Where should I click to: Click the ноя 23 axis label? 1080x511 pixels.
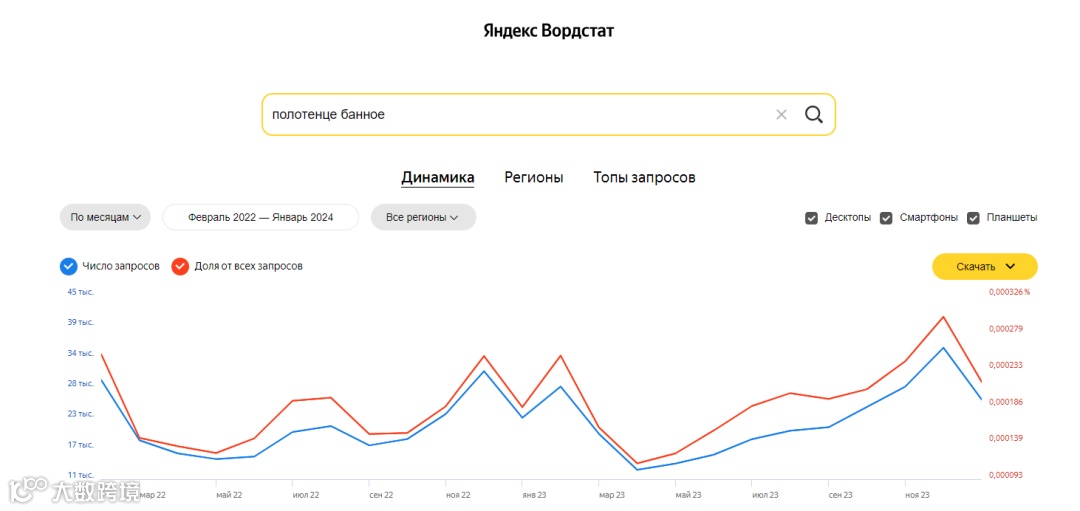(x=917, y=495)
